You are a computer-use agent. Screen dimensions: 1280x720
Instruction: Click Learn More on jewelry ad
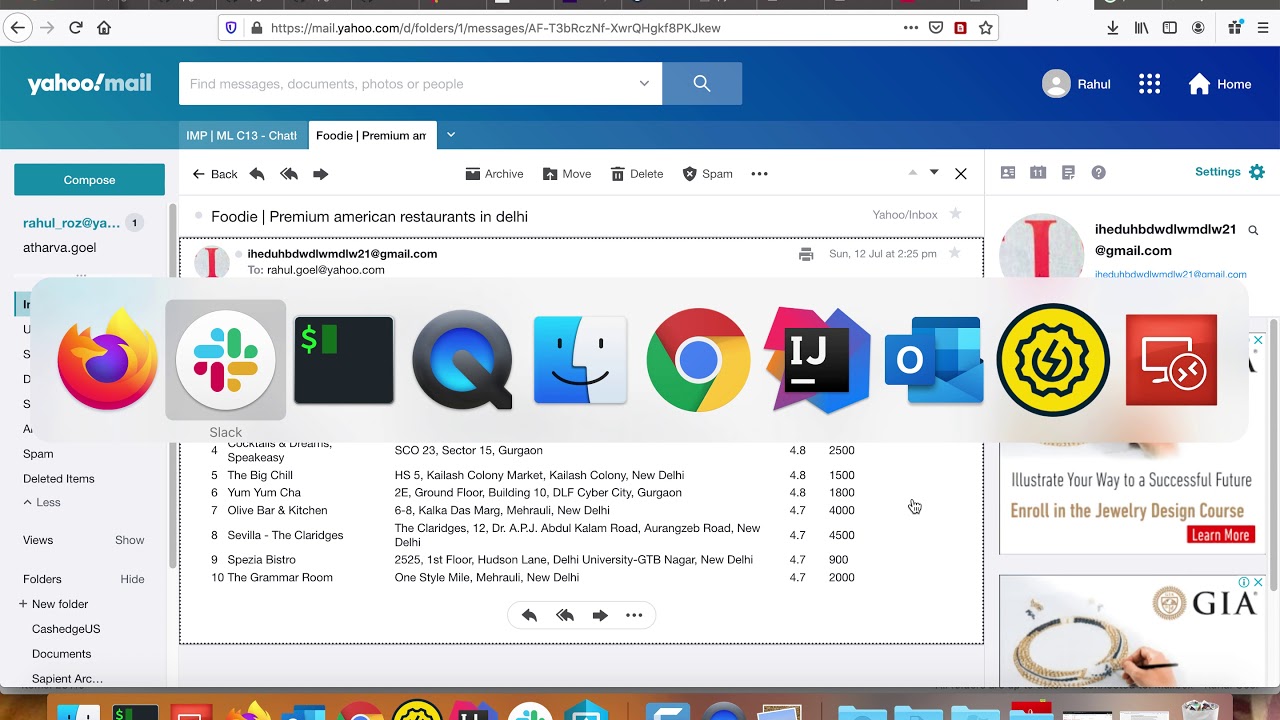click(x=1221, y=535)
